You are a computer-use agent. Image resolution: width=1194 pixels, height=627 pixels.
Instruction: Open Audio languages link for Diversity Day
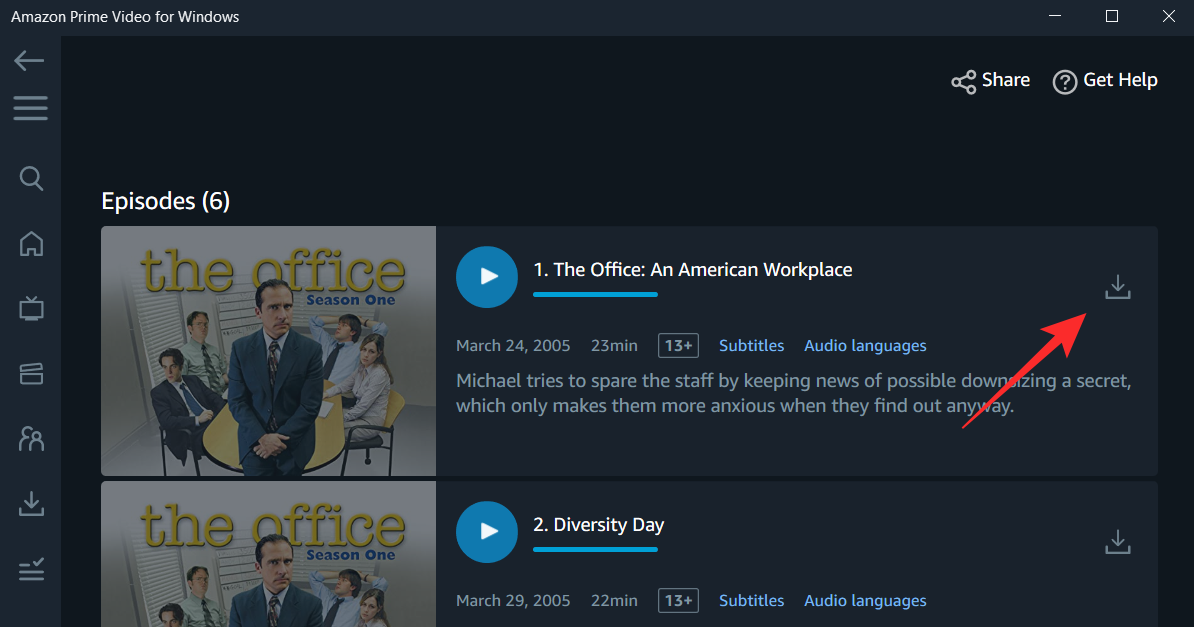pos(865,601)
